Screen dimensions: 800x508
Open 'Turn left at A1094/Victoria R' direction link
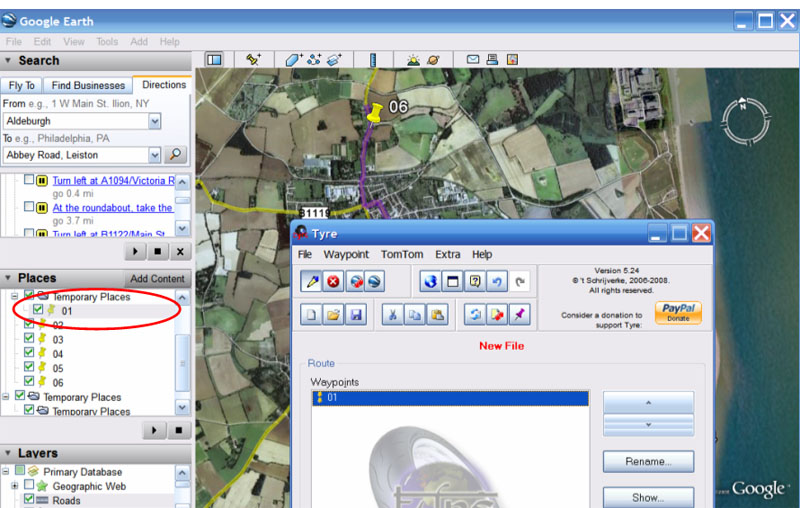[x=113, y=181]
